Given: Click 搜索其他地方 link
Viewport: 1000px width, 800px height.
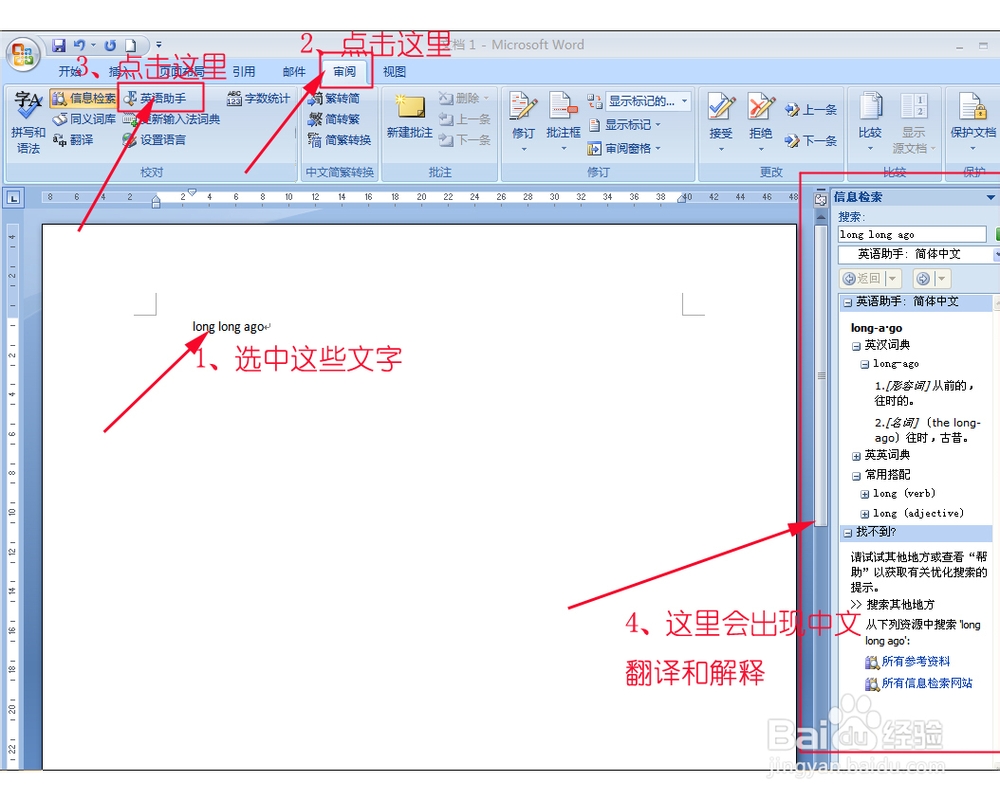Looking at the screenshot, I should [900, 604].
